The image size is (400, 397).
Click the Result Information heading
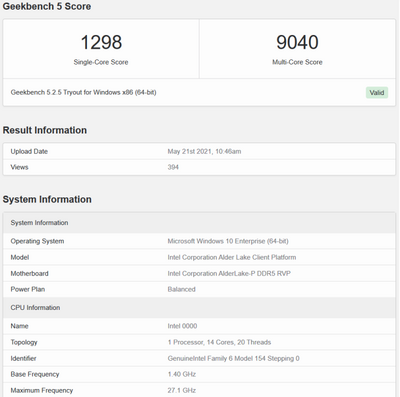[45, 130]
